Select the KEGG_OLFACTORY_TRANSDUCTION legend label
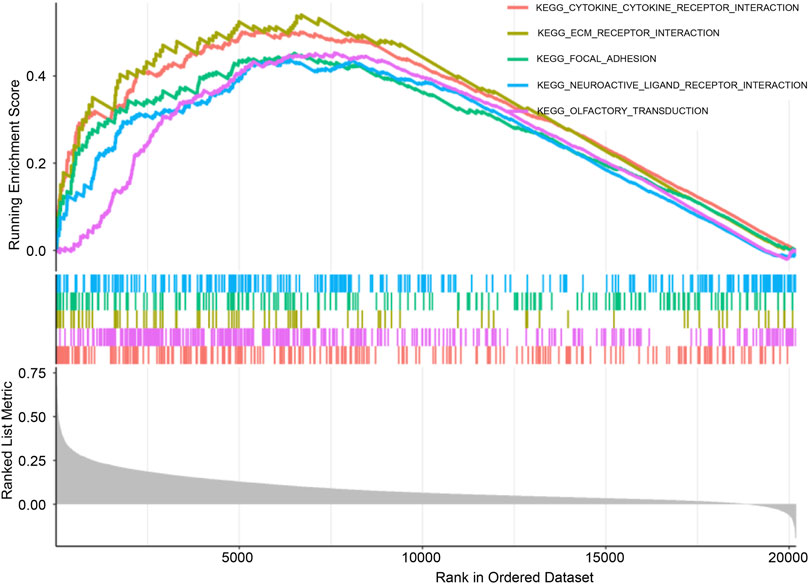Image resolution: width=809 pixels, height=584 pixels. [x=623, y=111]
